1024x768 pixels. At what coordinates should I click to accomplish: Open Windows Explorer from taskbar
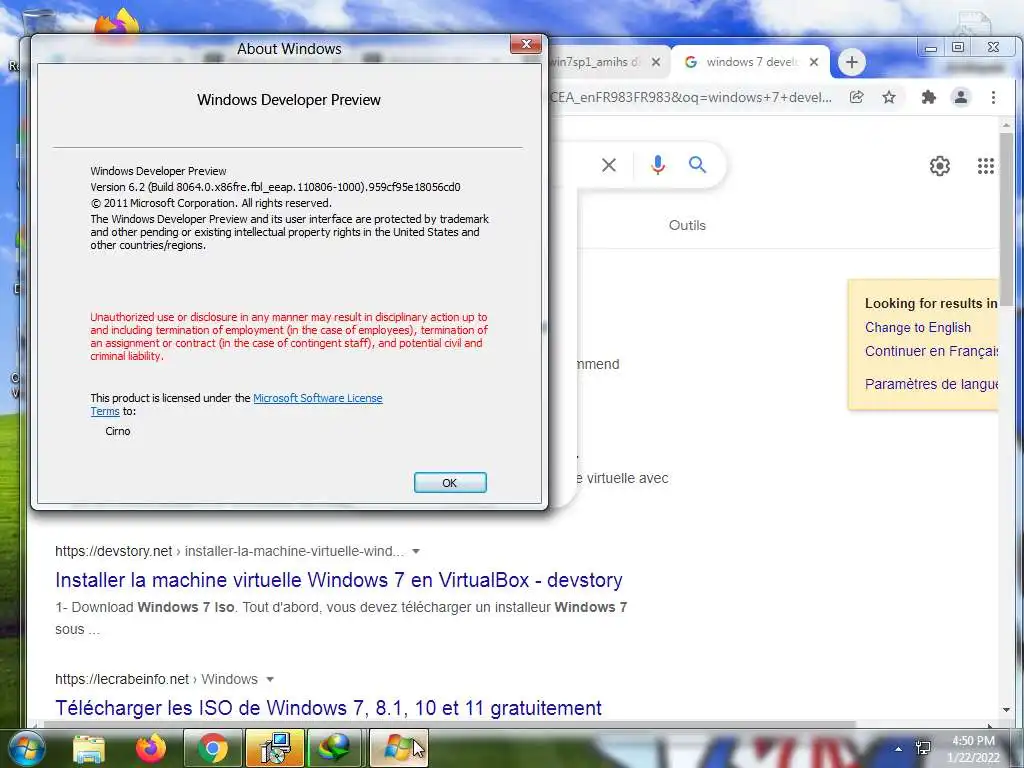click(88, 748)
